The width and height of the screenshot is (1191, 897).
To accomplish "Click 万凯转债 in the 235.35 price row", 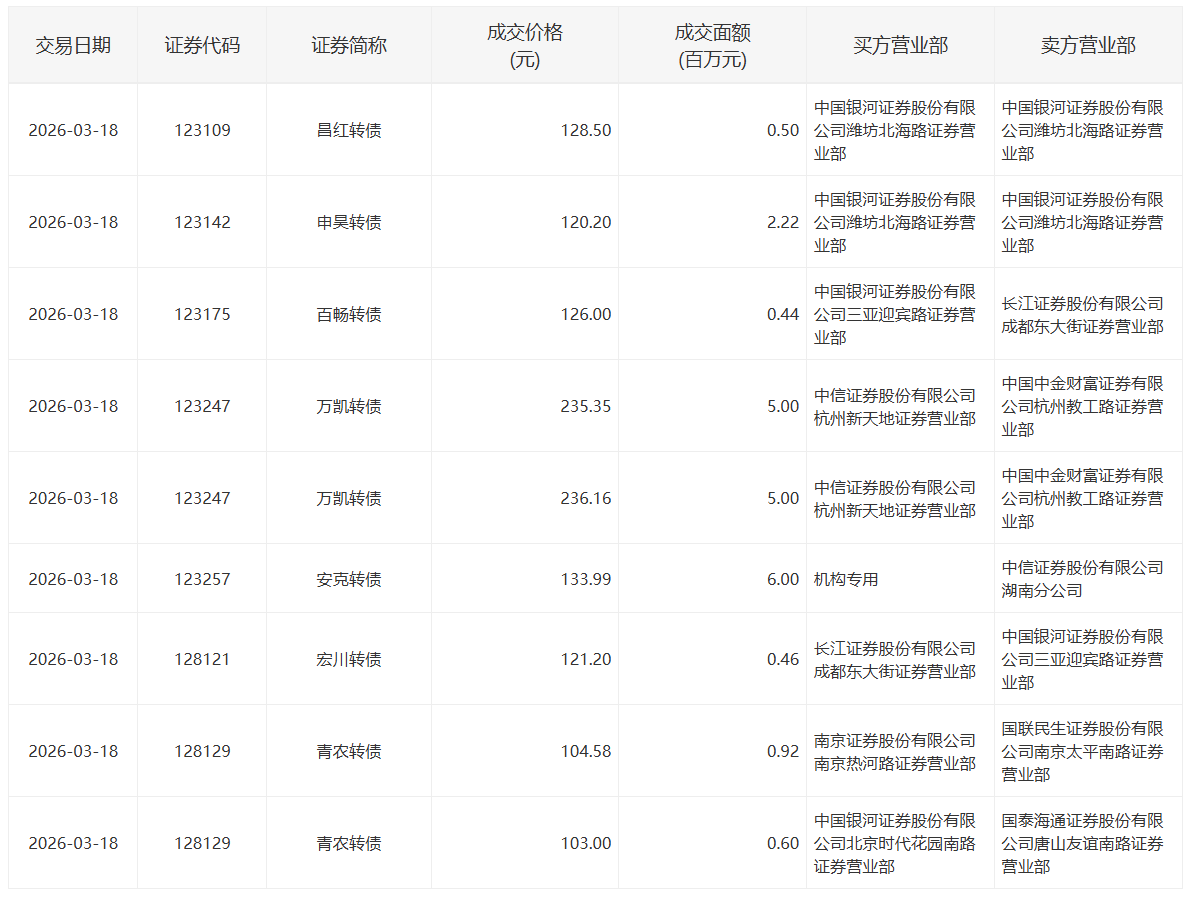I will click(349, 406).
